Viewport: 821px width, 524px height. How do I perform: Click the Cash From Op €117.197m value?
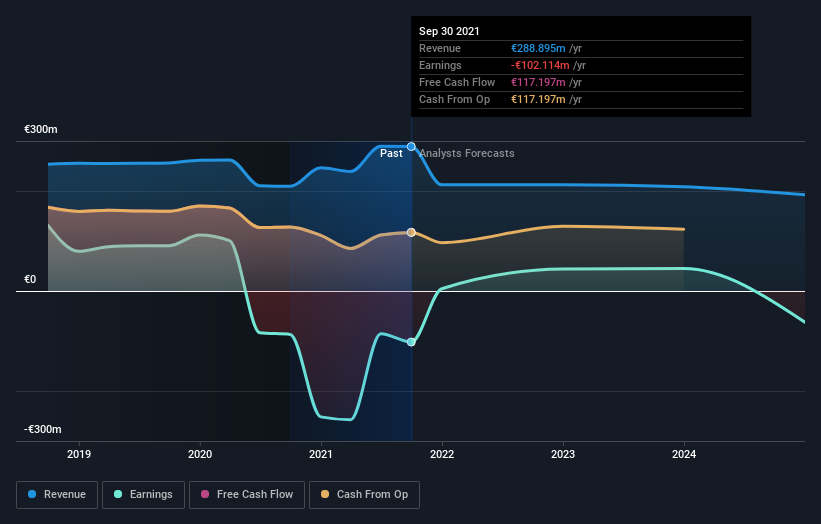point(538,99)
